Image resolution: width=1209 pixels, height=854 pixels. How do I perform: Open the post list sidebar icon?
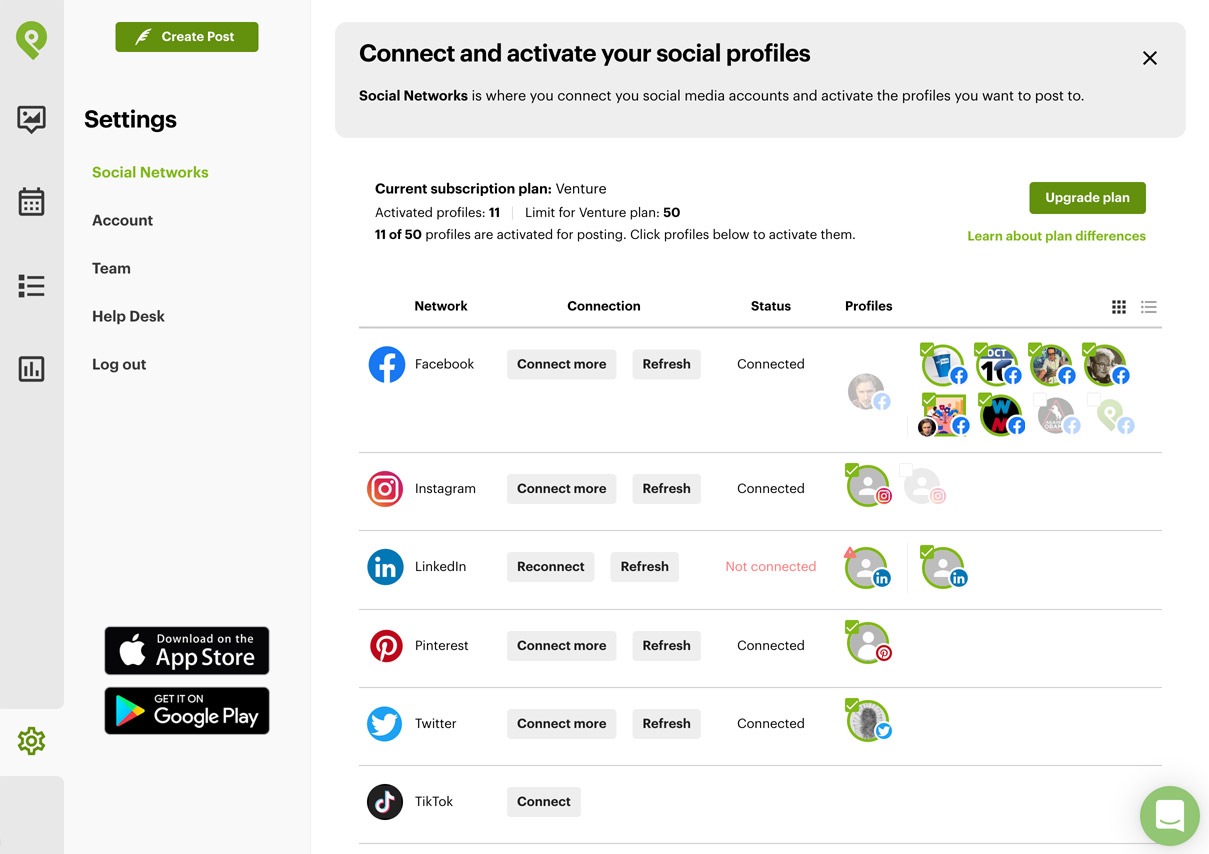(31, 286)
